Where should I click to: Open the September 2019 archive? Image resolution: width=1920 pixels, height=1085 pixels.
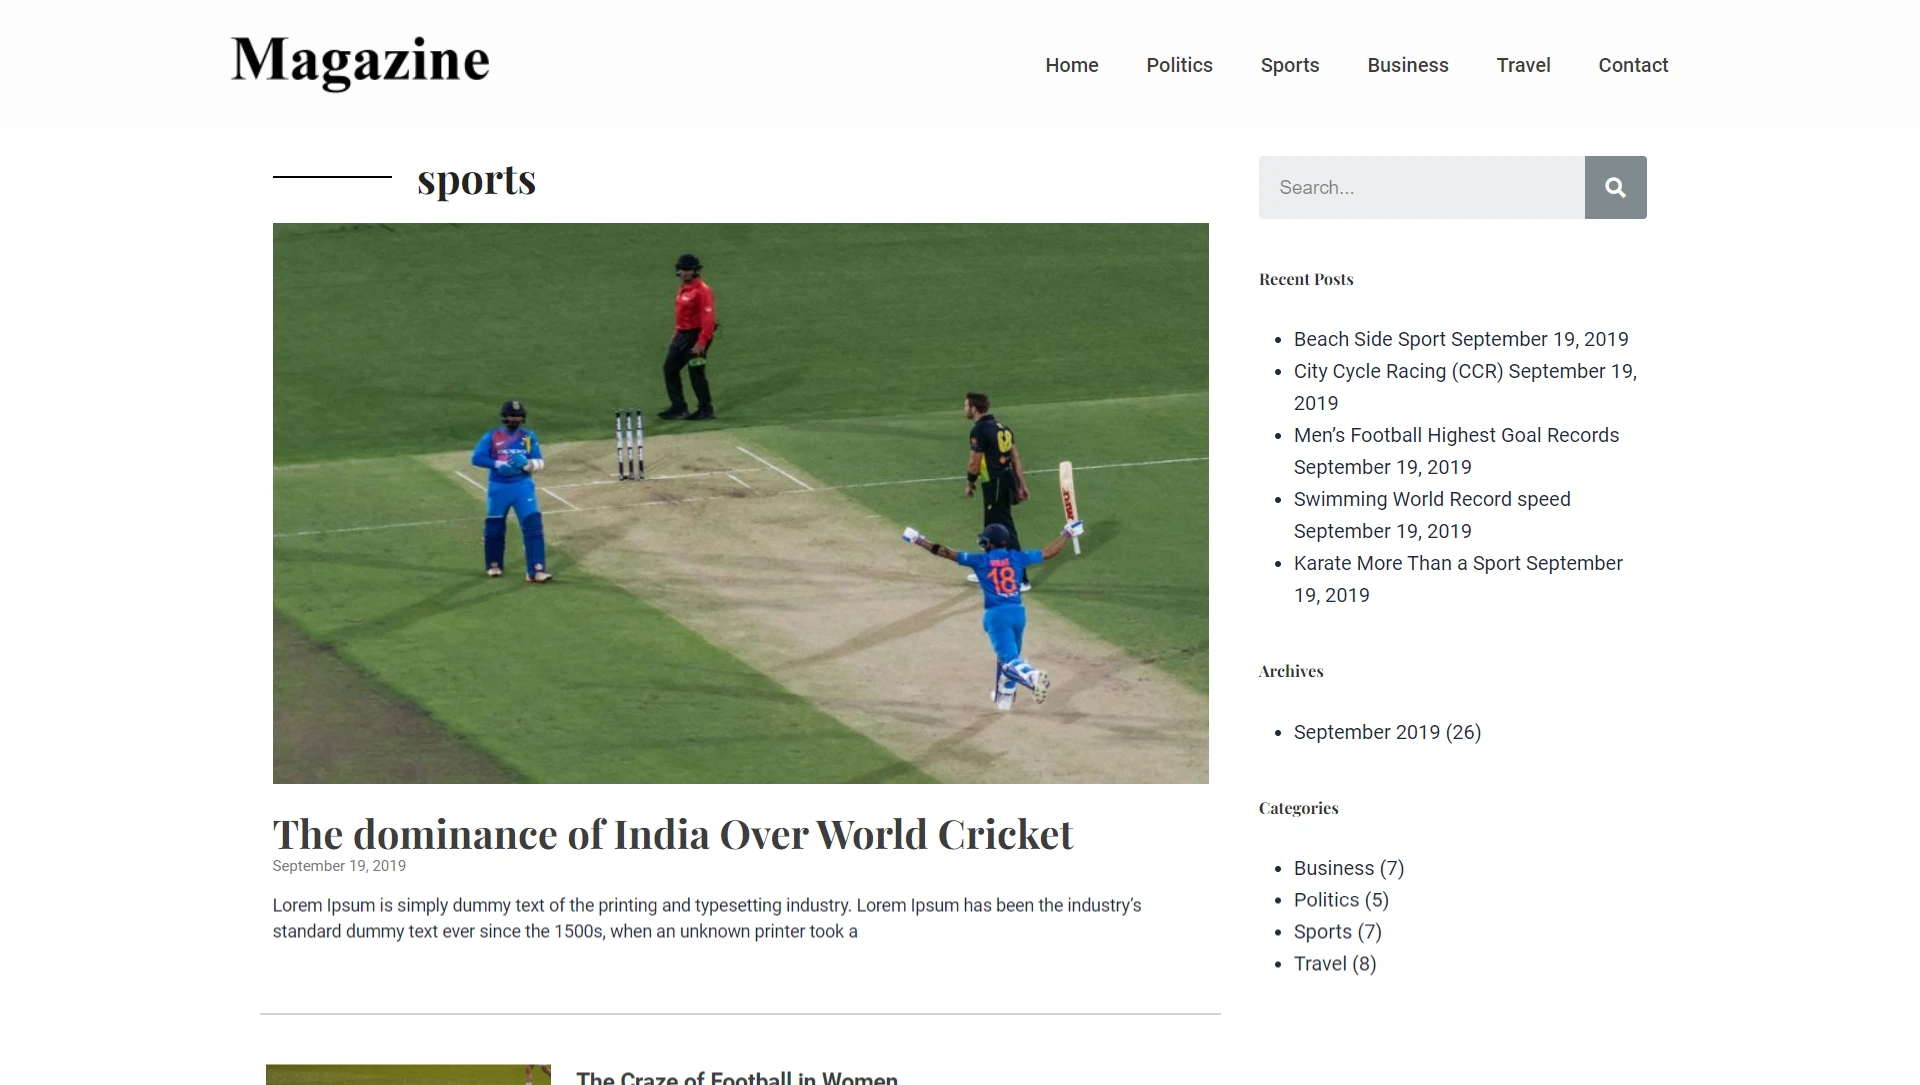1366,732
